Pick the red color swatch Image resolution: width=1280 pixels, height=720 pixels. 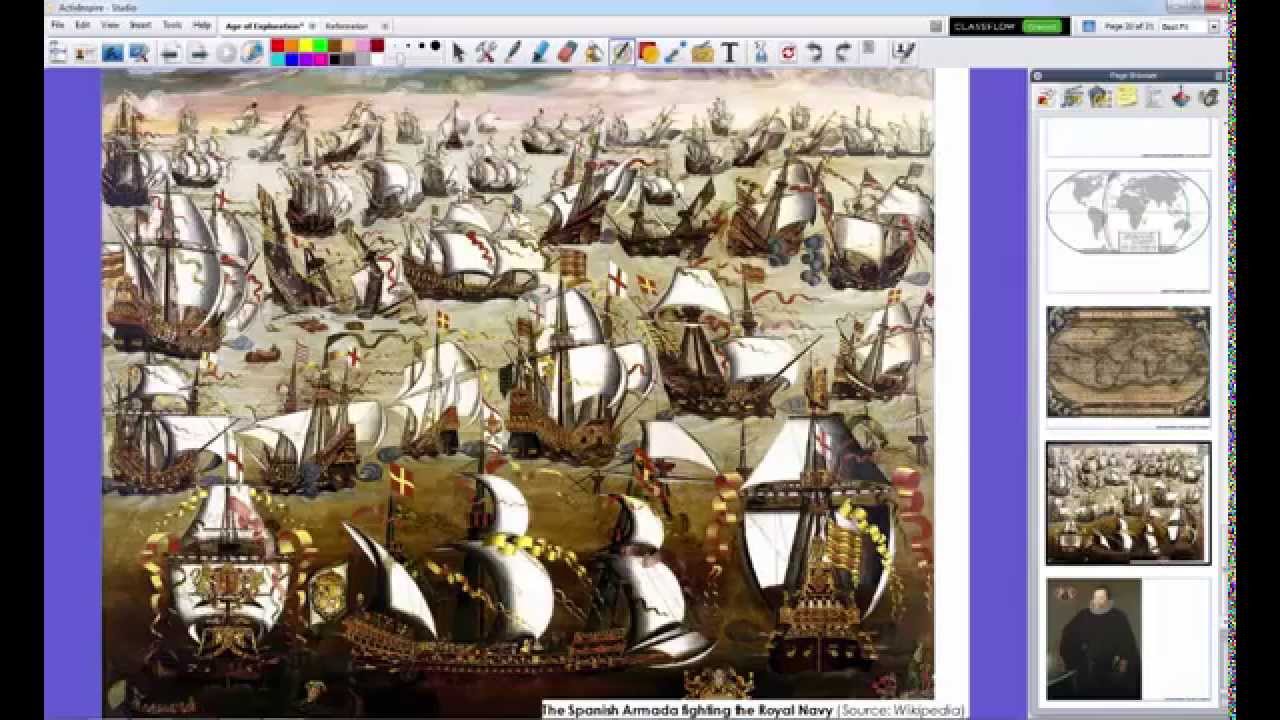coord(278,45)
